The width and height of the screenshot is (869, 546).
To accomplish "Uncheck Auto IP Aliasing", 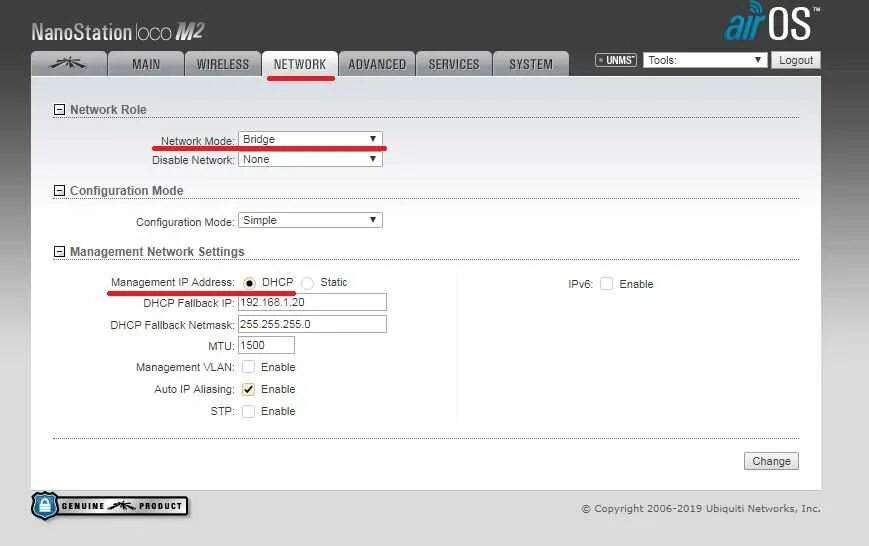I will pos(248,389).
